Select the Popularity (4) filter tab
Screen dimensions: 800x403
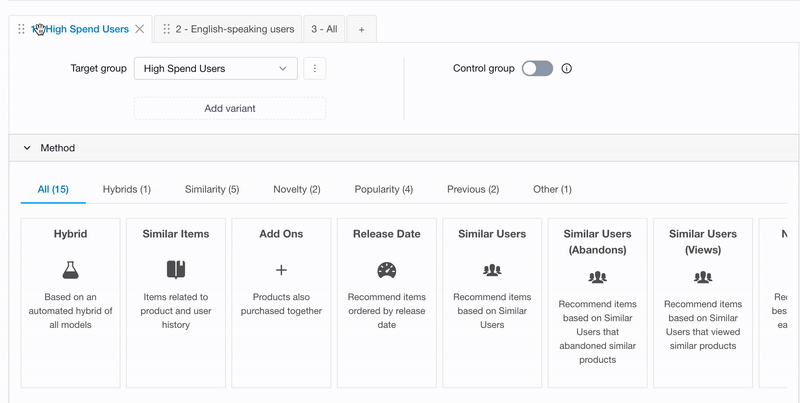click(384, 189)
